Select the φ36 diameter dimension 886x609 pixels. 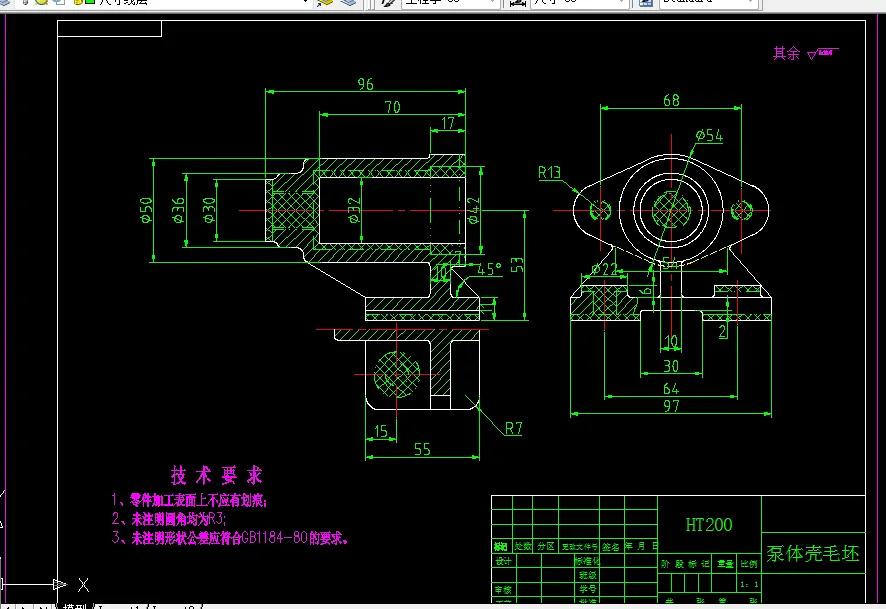tap(178, 210)
